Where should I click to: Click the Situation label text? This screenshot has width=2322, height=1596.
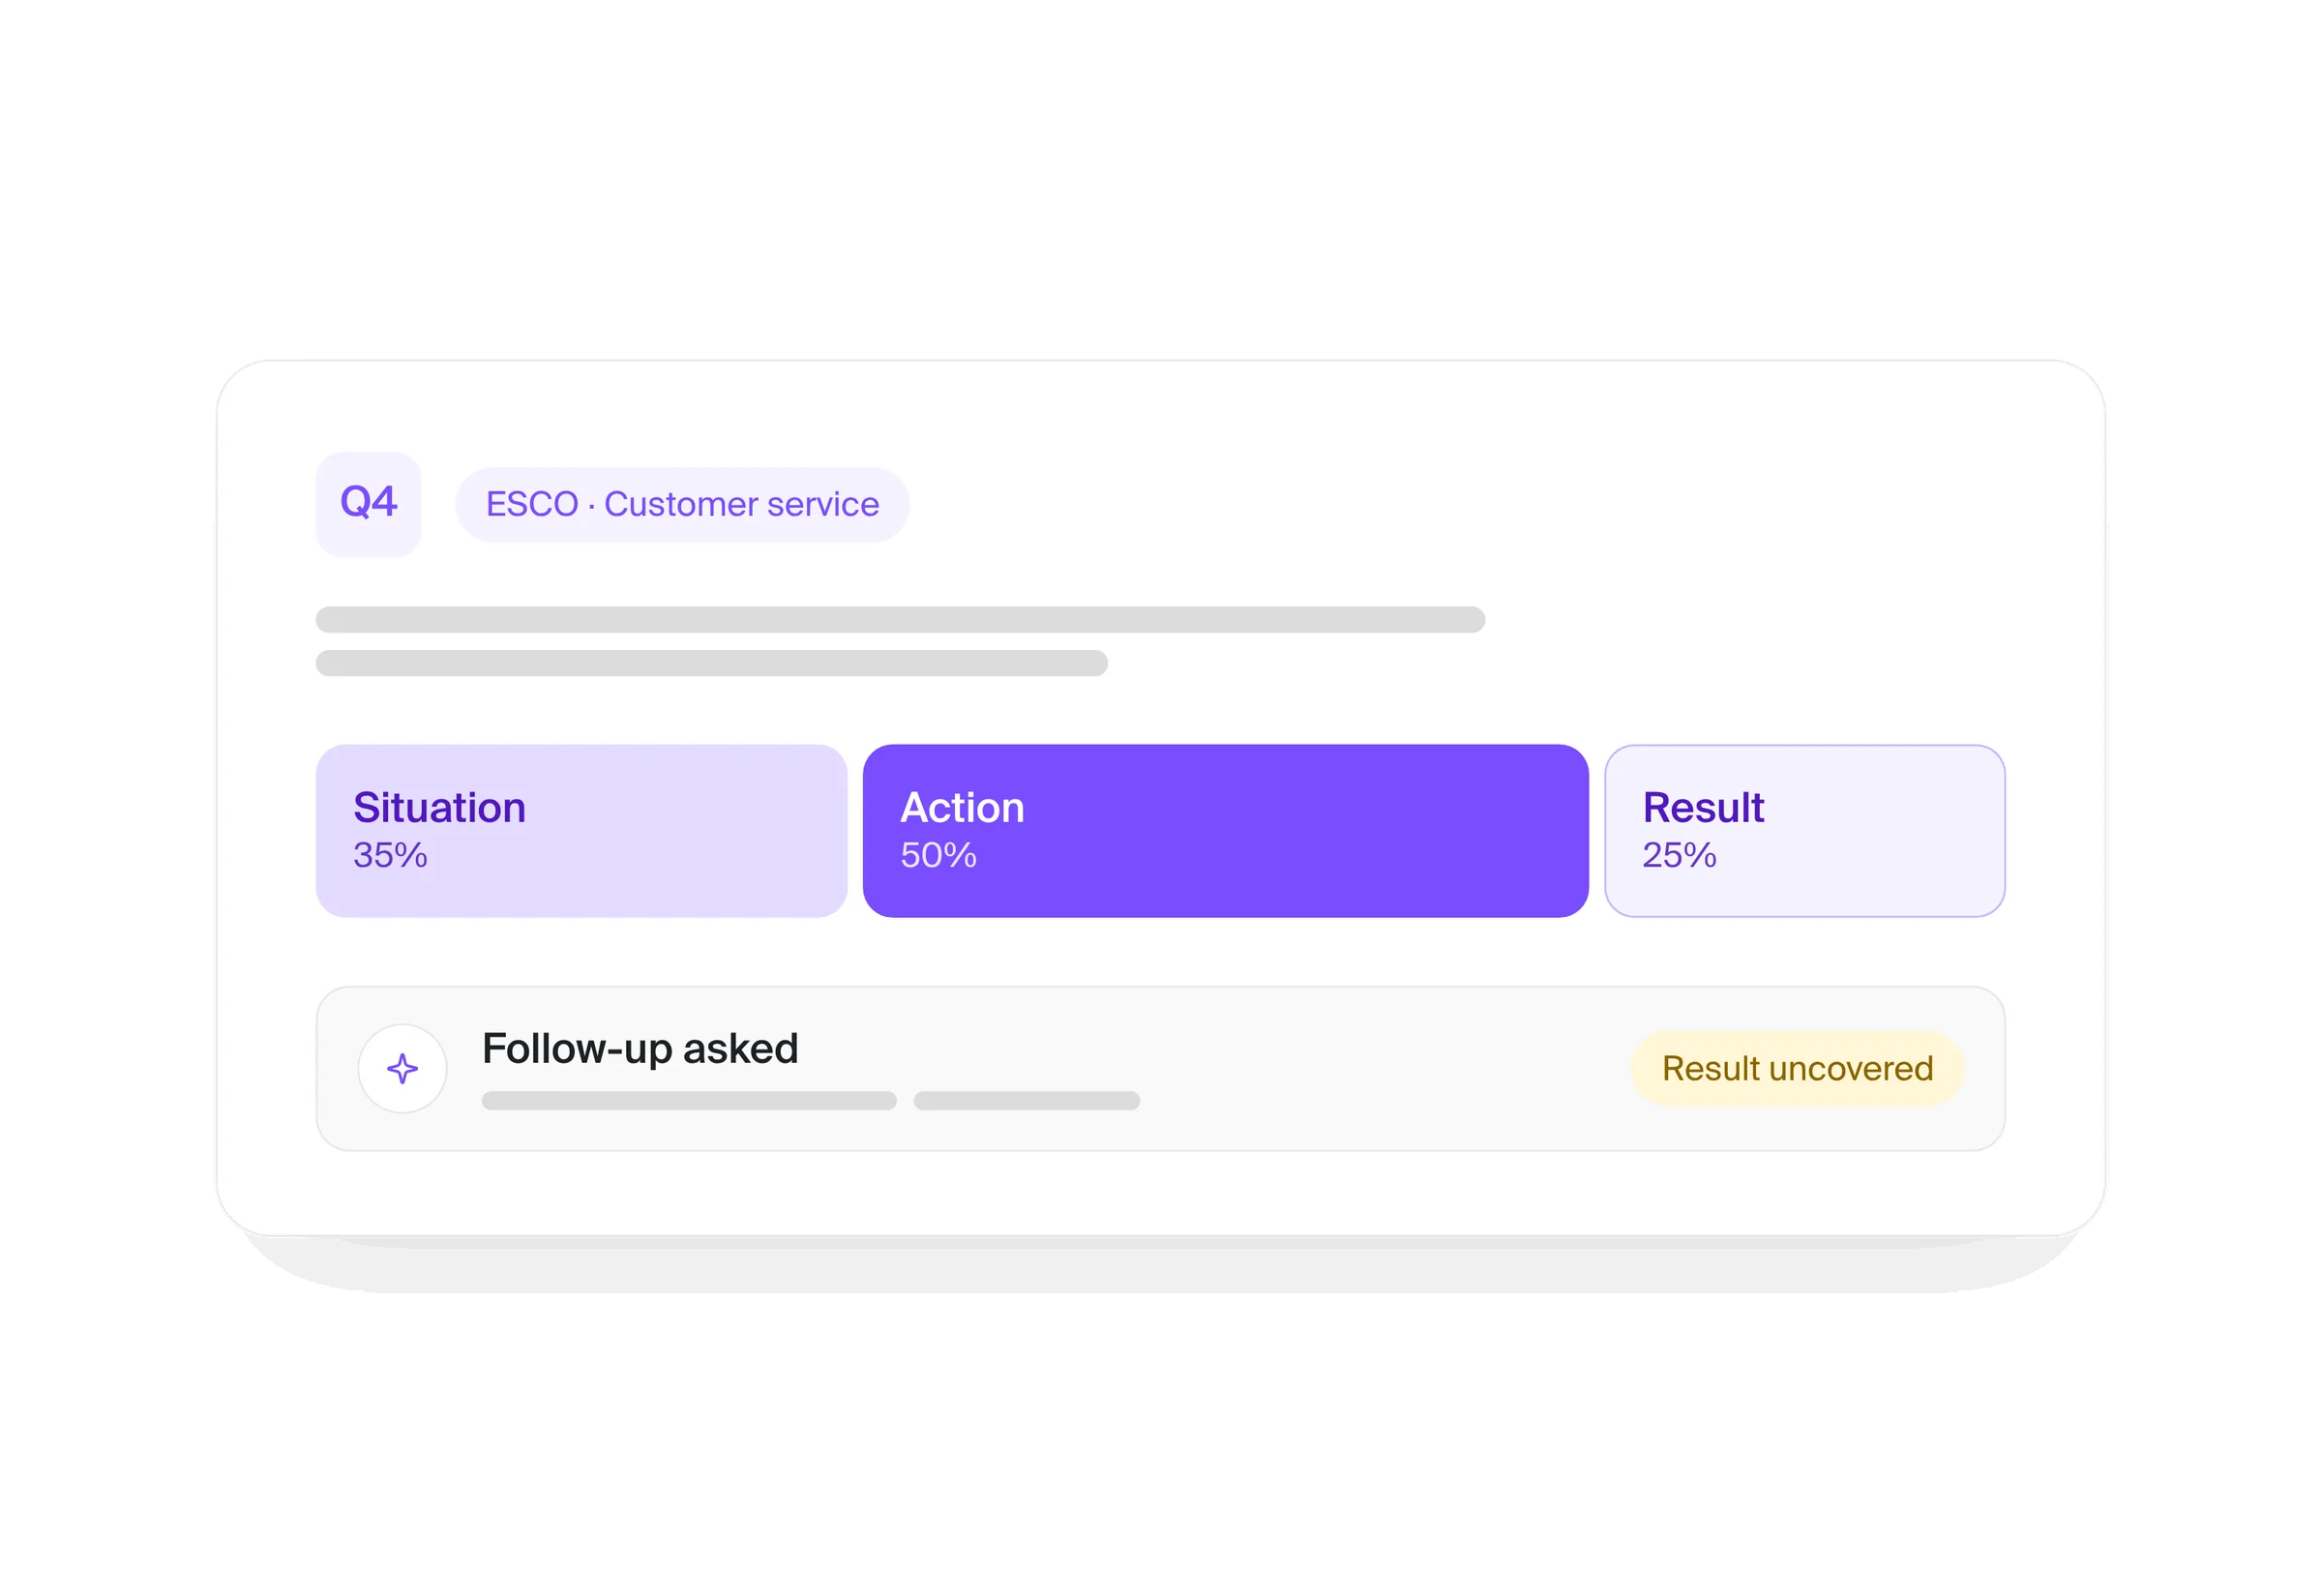[439, 808]
